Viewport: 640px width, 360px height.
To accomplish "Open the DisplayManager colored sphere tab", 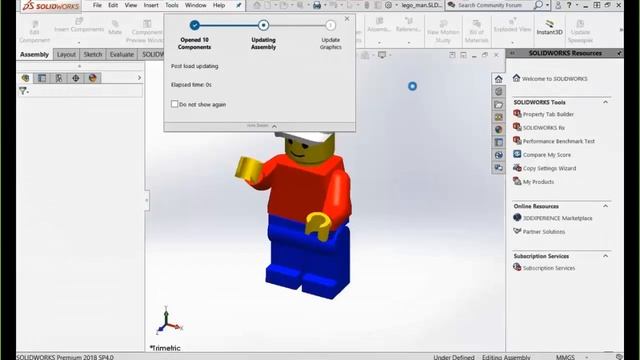I will 93,78.
